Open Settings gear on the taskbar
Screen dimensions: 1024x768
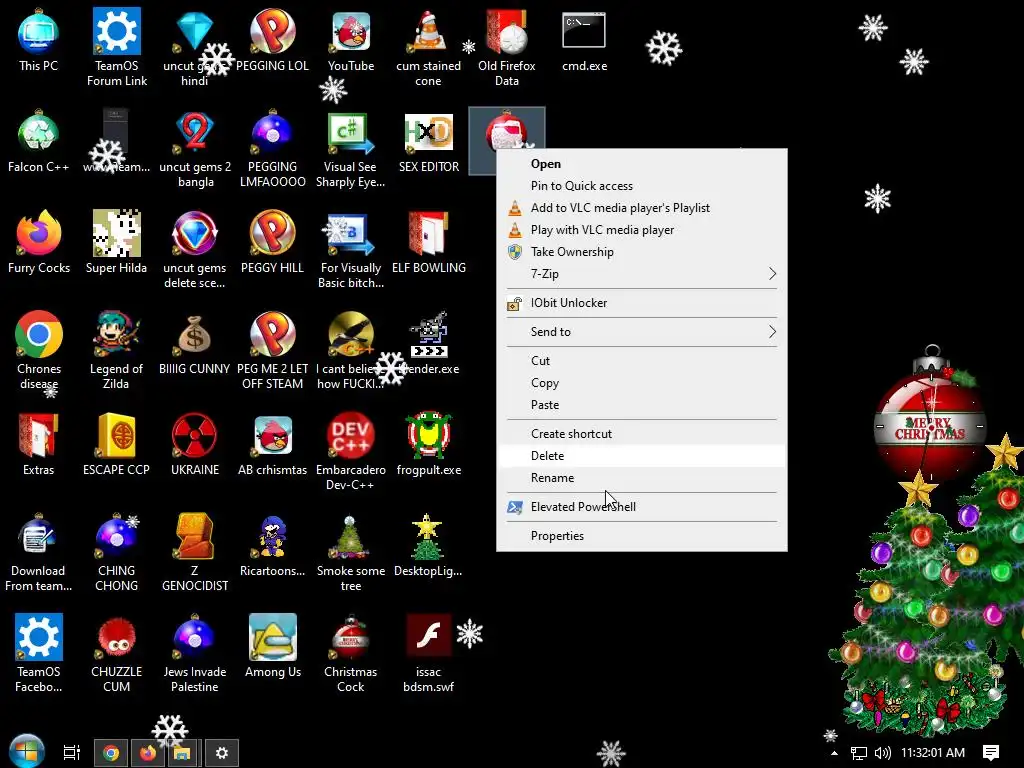[x=221, y=753]
